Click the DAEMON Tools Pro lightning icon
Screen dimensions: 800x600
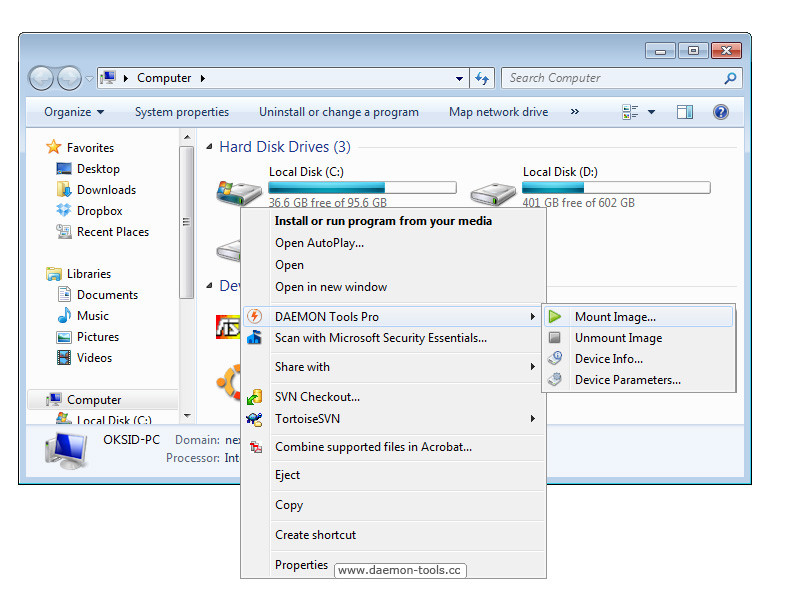click(254, 316)
